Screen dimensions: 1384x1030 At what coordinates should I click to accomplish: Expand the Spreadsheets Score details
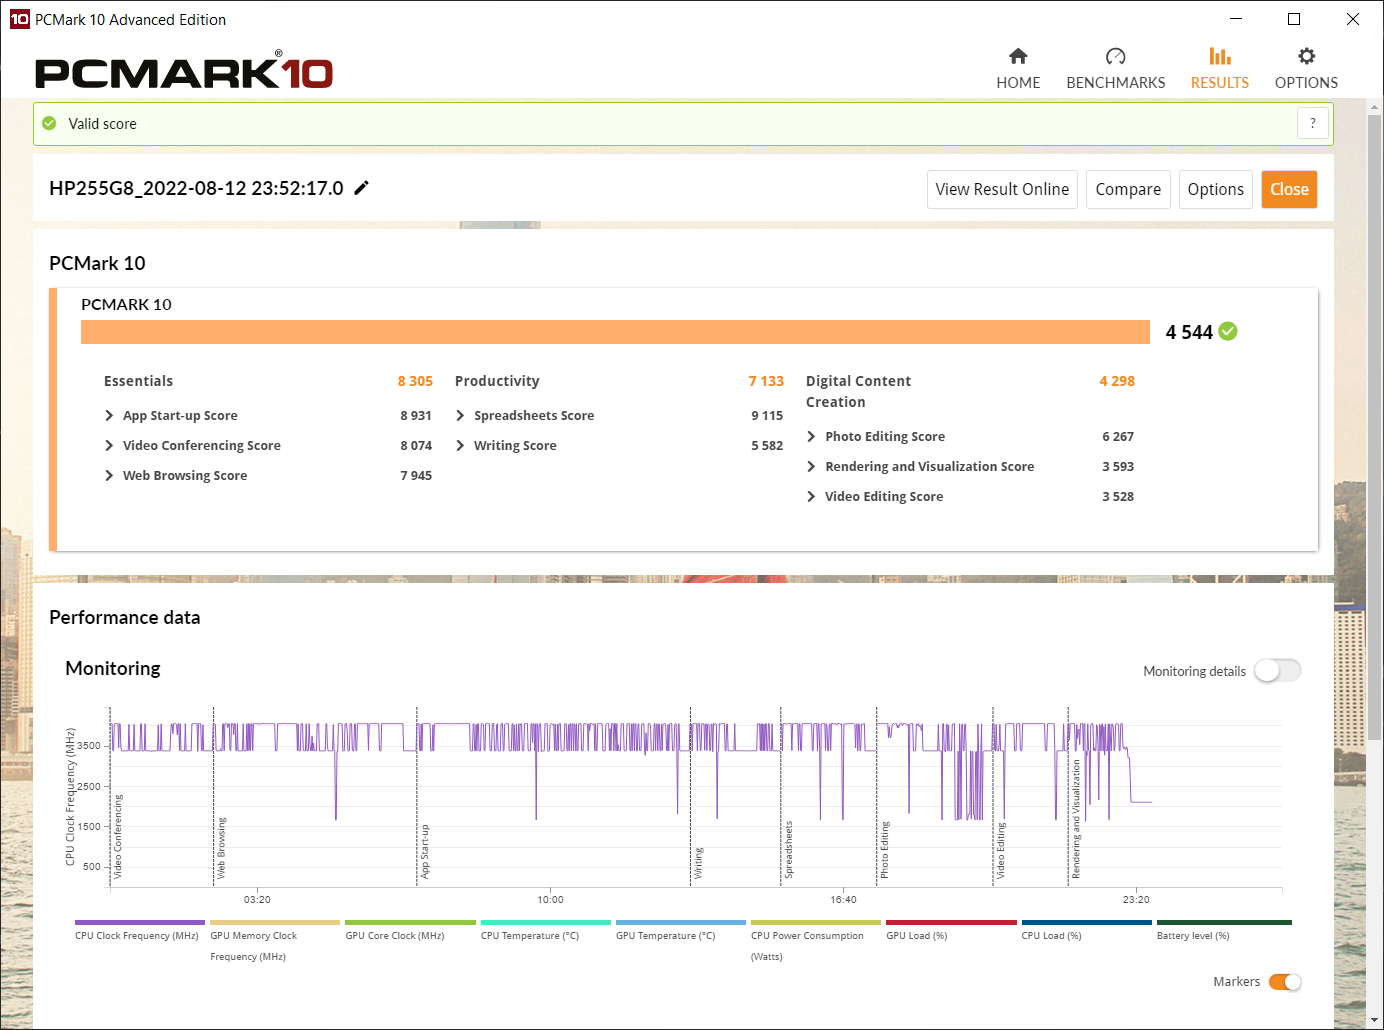(x=461, y=416)
